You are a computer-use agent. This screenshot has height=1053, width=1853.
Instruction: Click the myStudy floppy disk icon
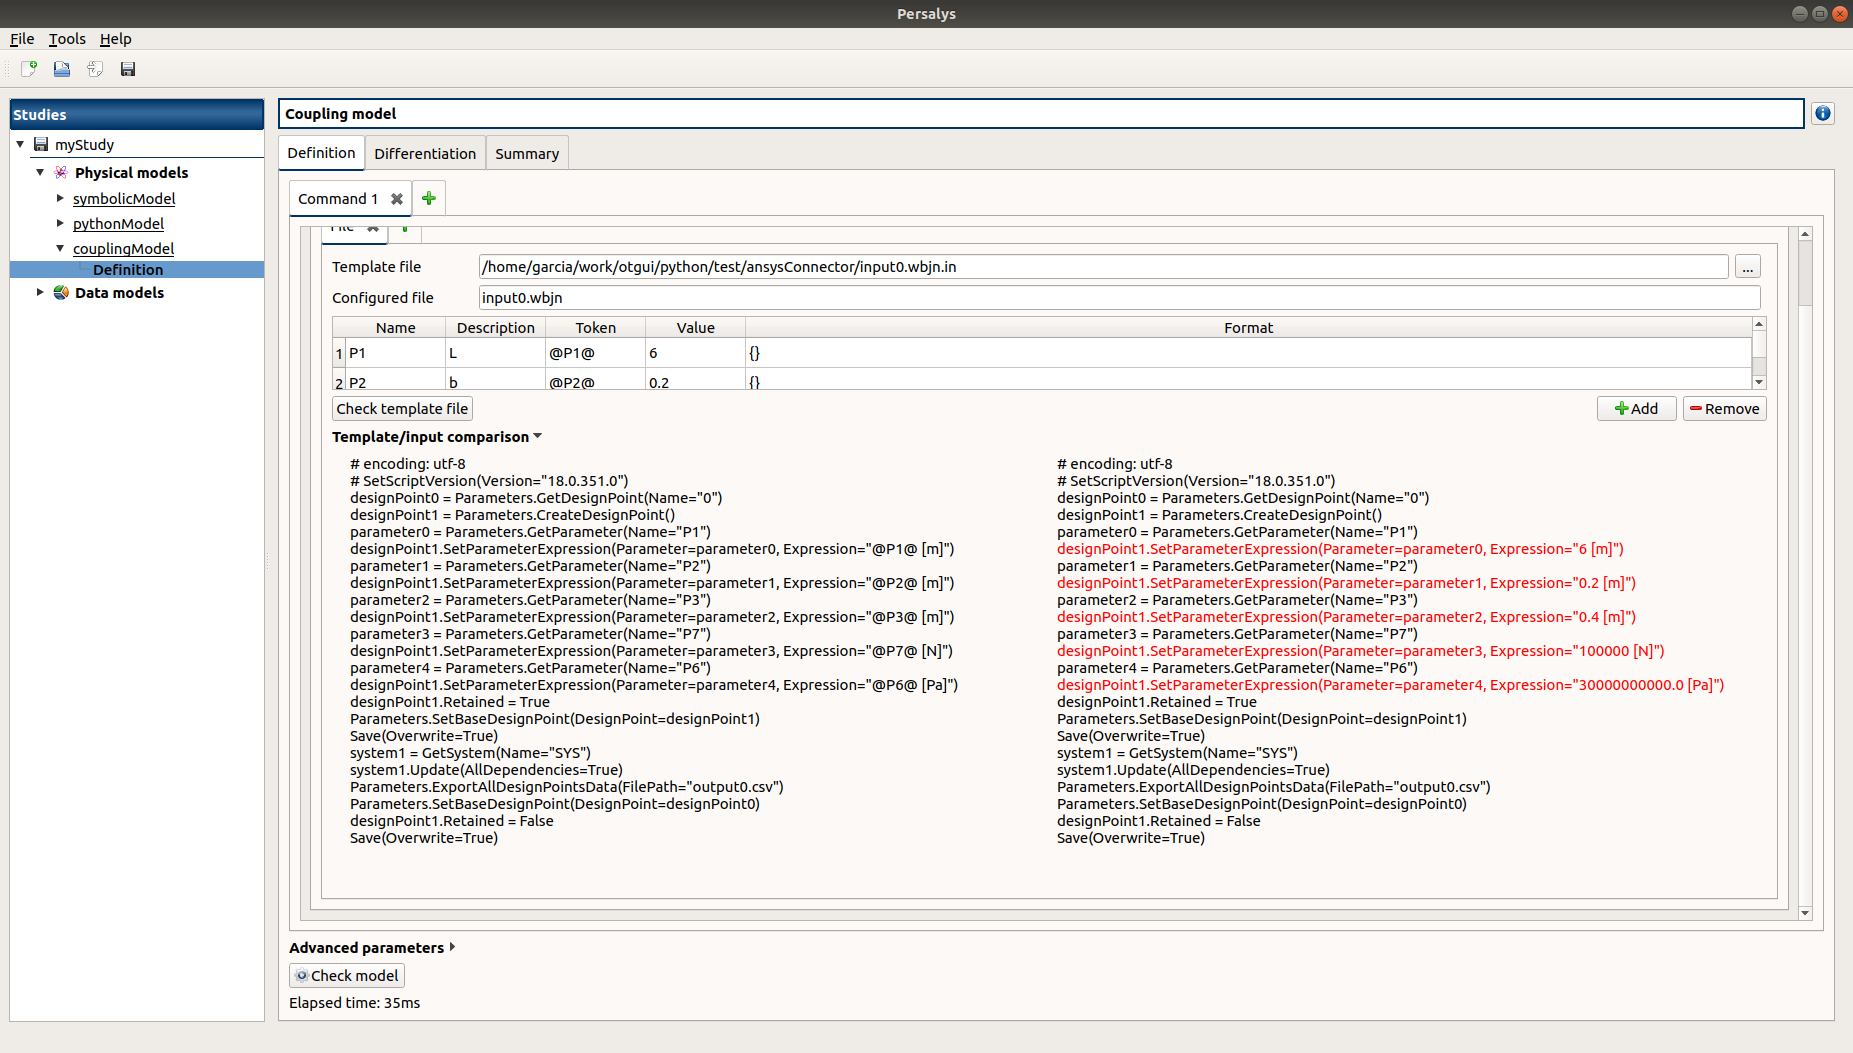pyautogui.click(x=41, y=145)
